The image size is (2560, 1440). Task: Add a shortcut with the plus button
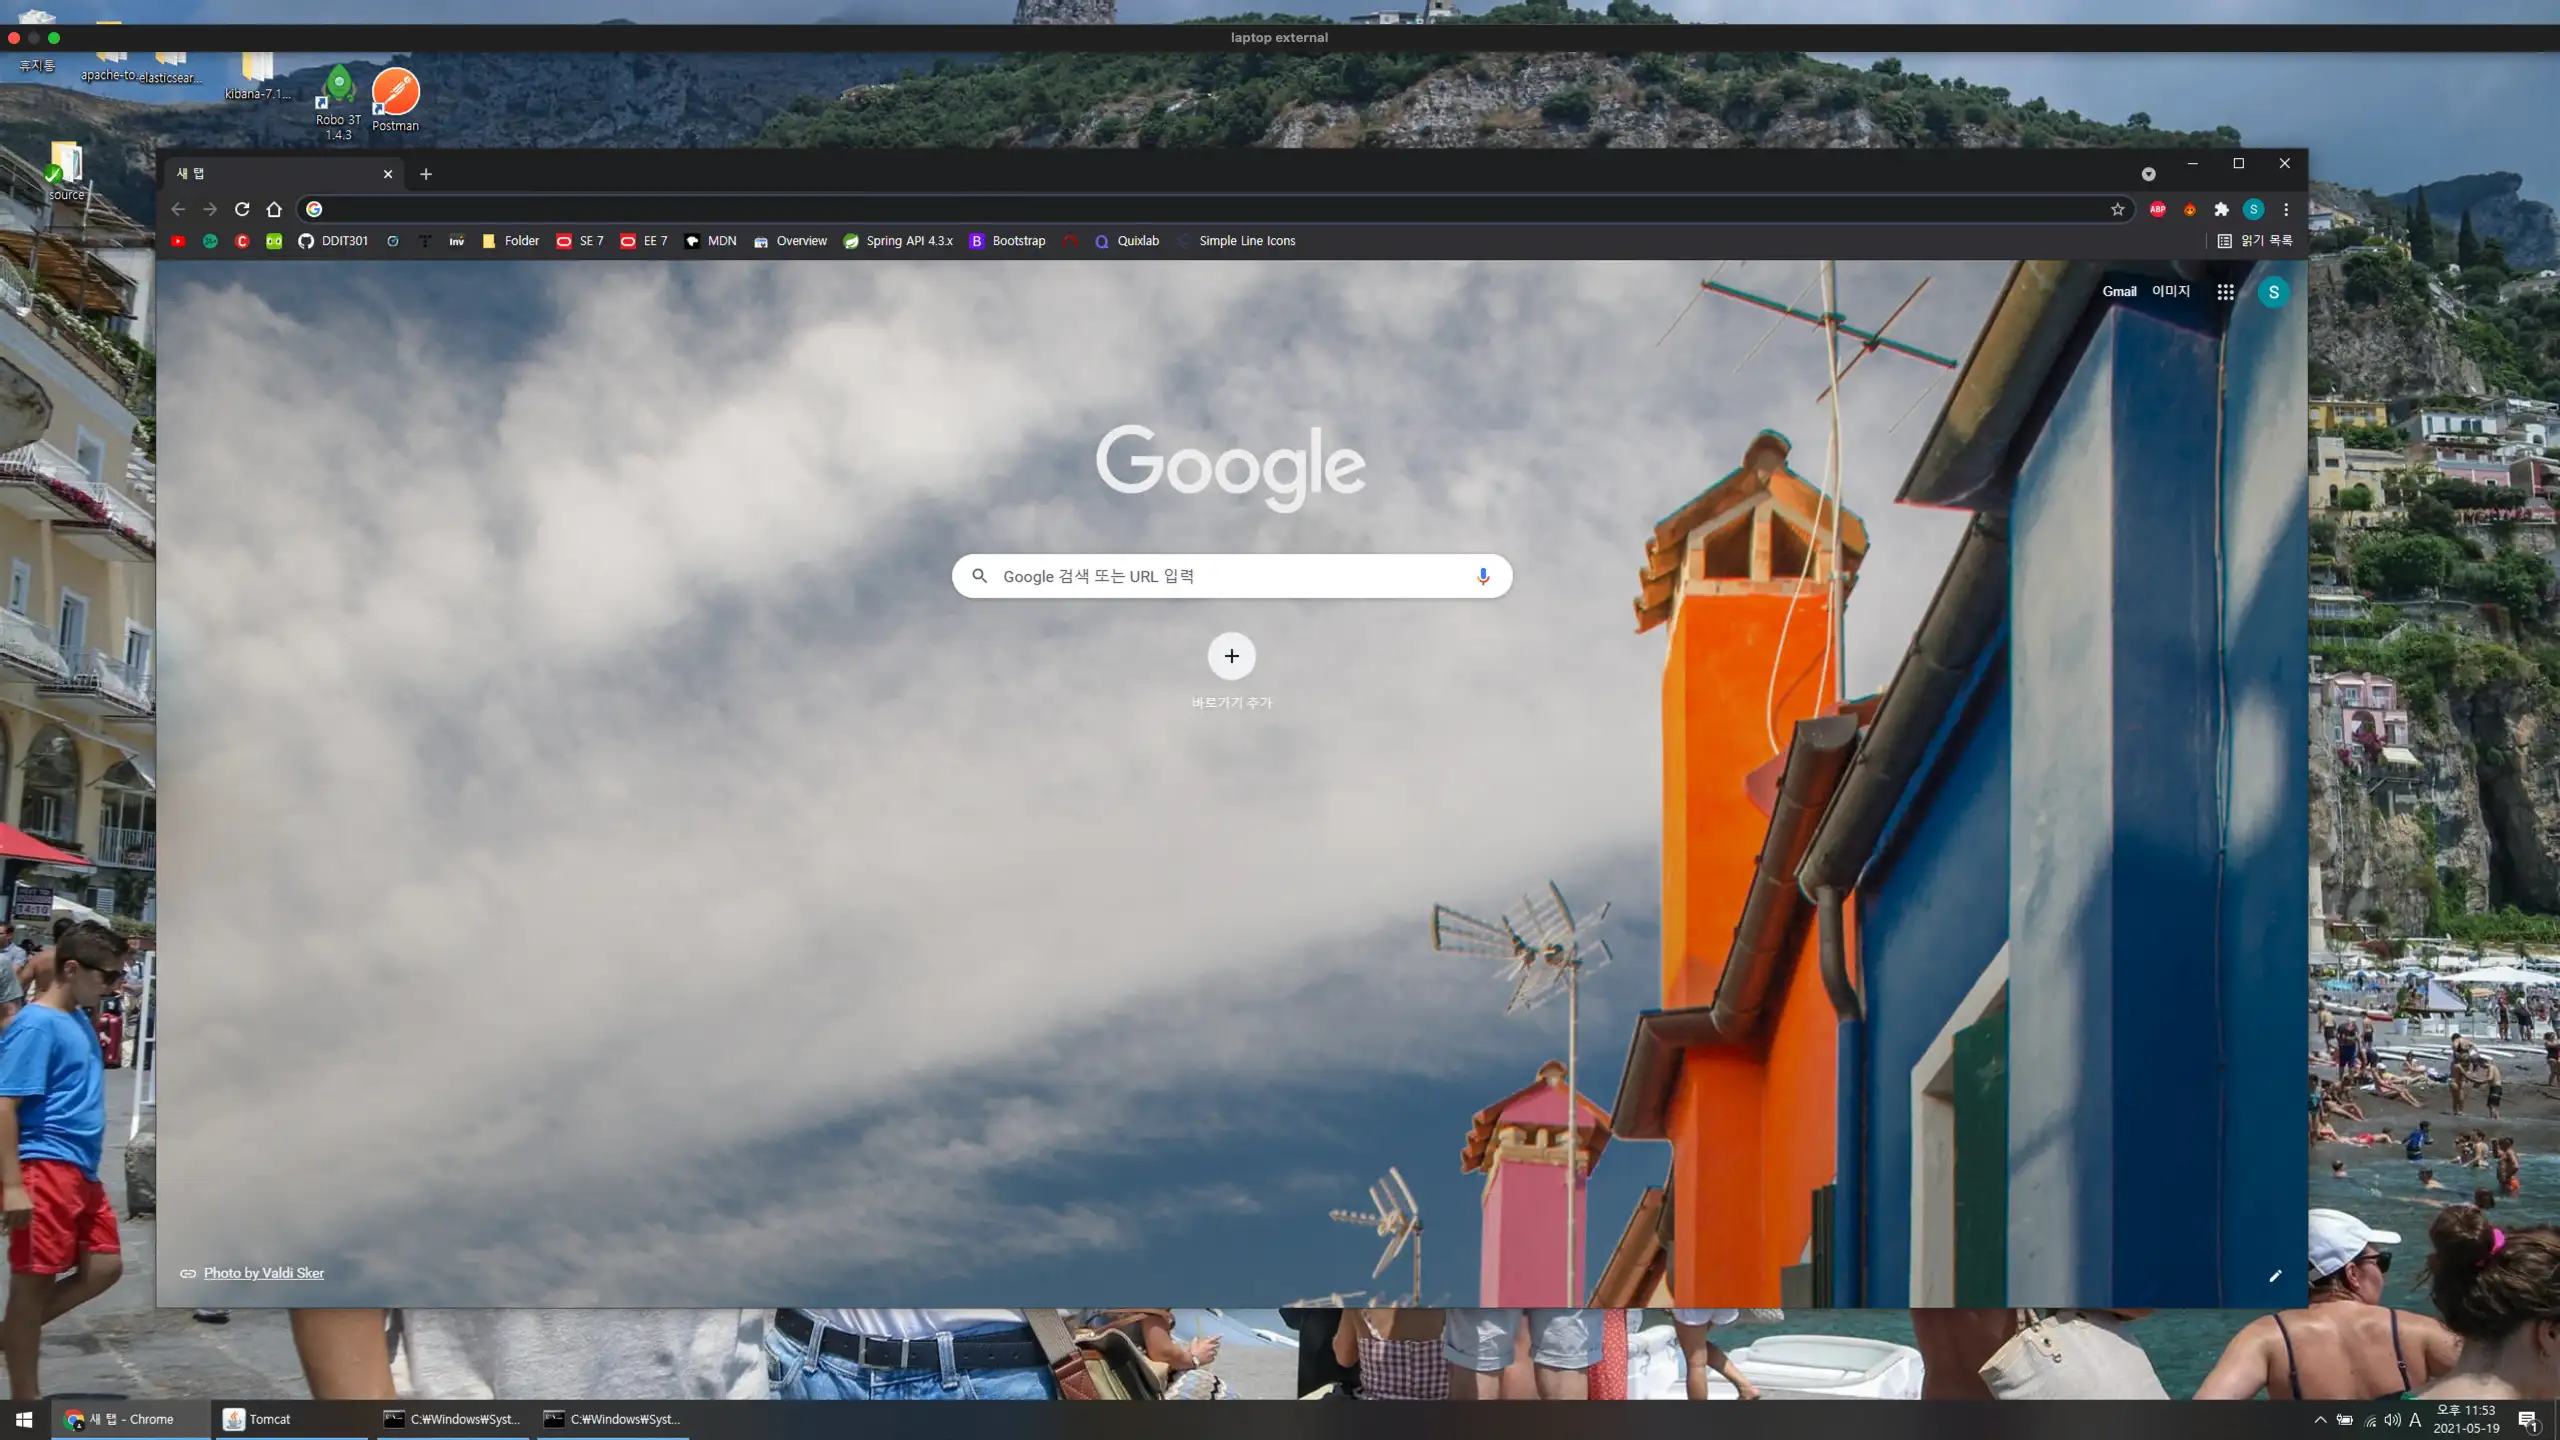[x=1231, y=656]
